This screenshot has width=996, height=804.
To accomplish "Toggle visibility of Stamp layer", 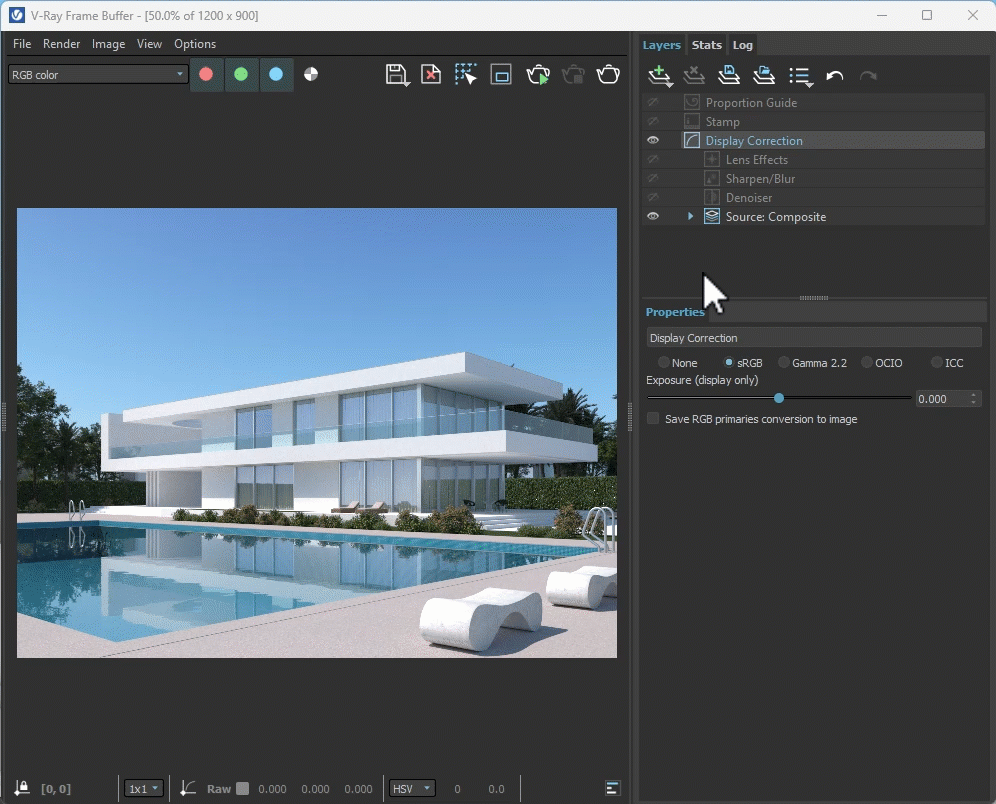I will 653,121.
